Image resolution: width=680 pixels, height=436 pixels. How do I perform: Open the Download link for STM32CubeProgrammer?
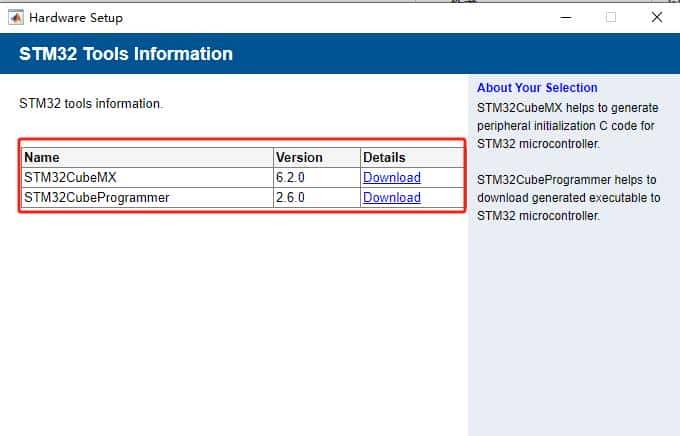pos(391,198)
